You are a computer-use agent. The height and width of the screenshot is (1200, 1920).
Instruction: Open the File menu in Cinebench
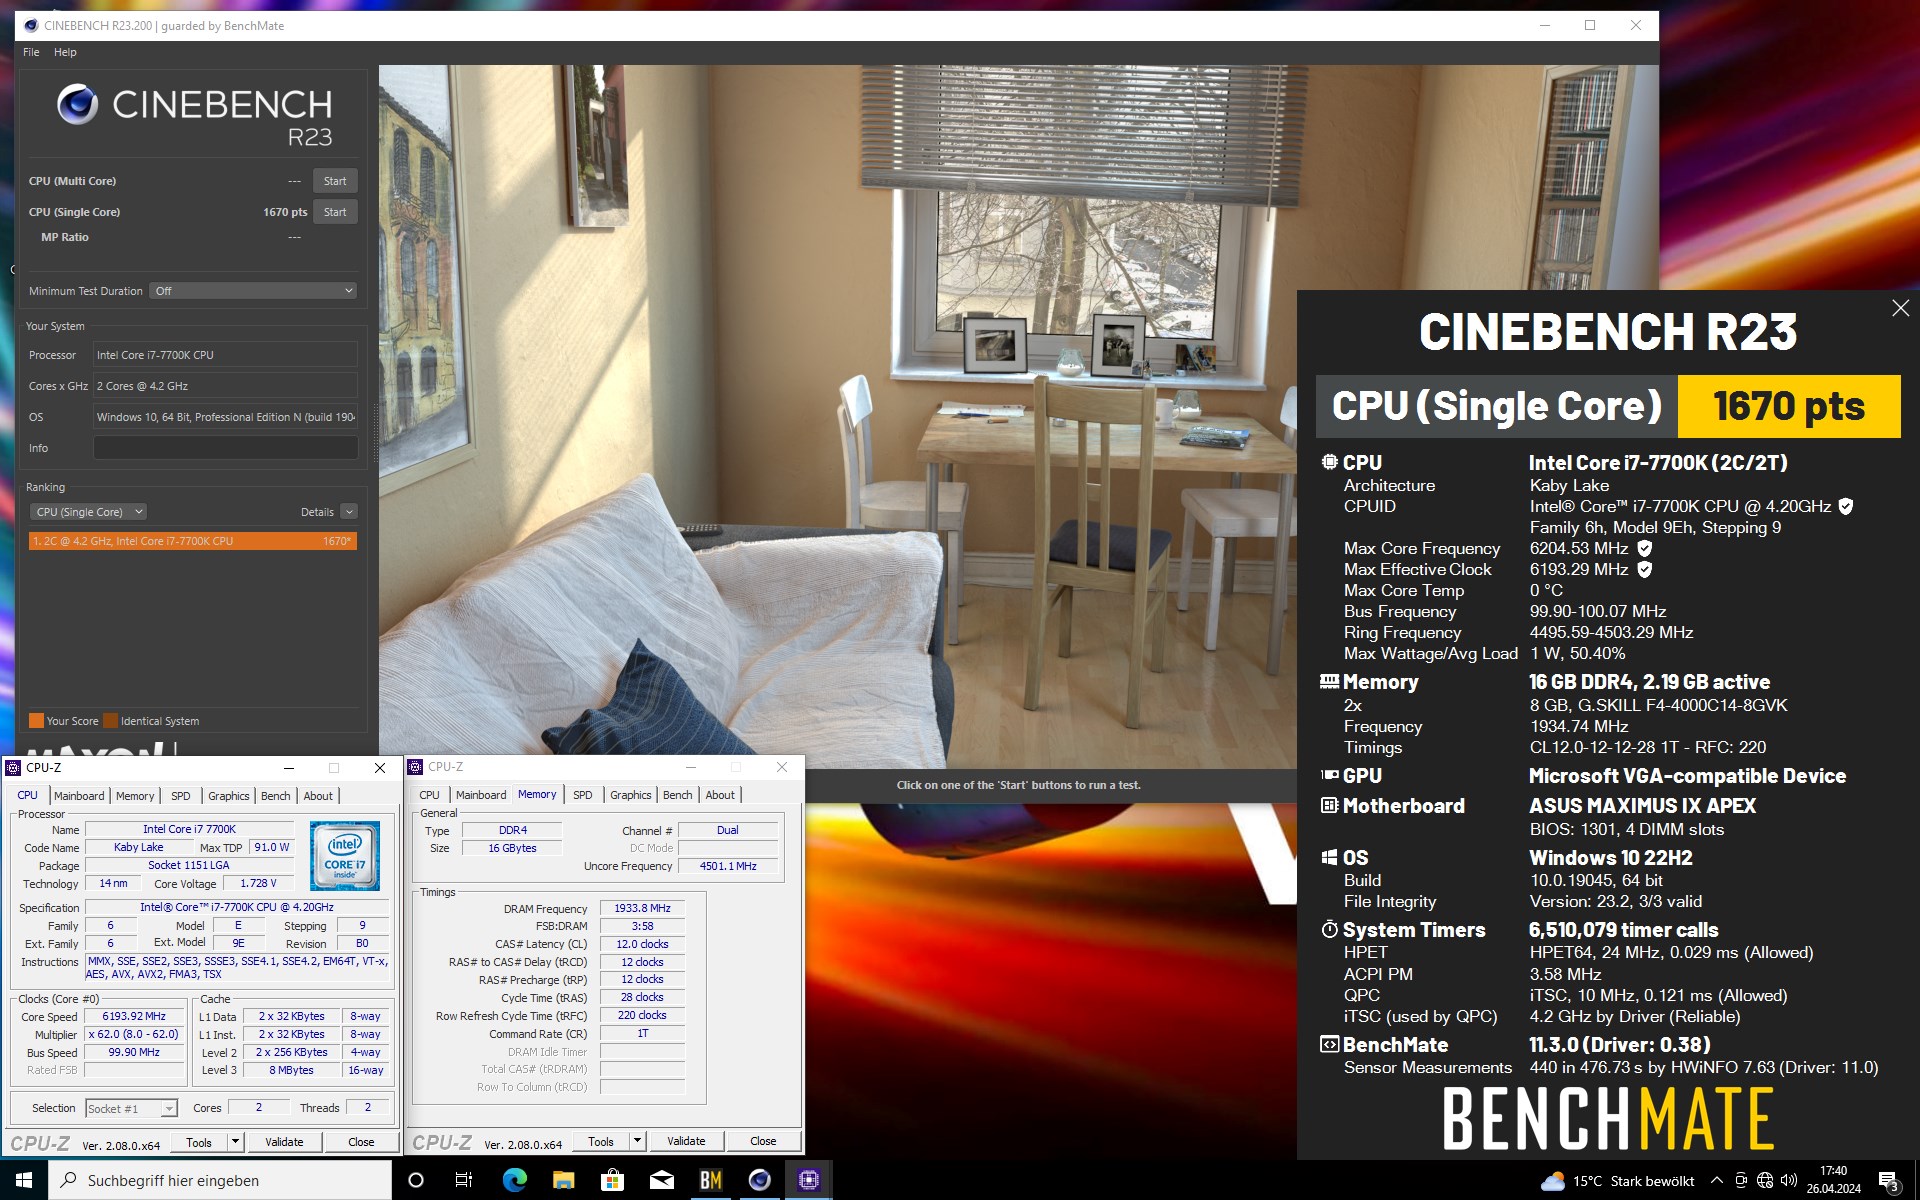pos(31,52)
